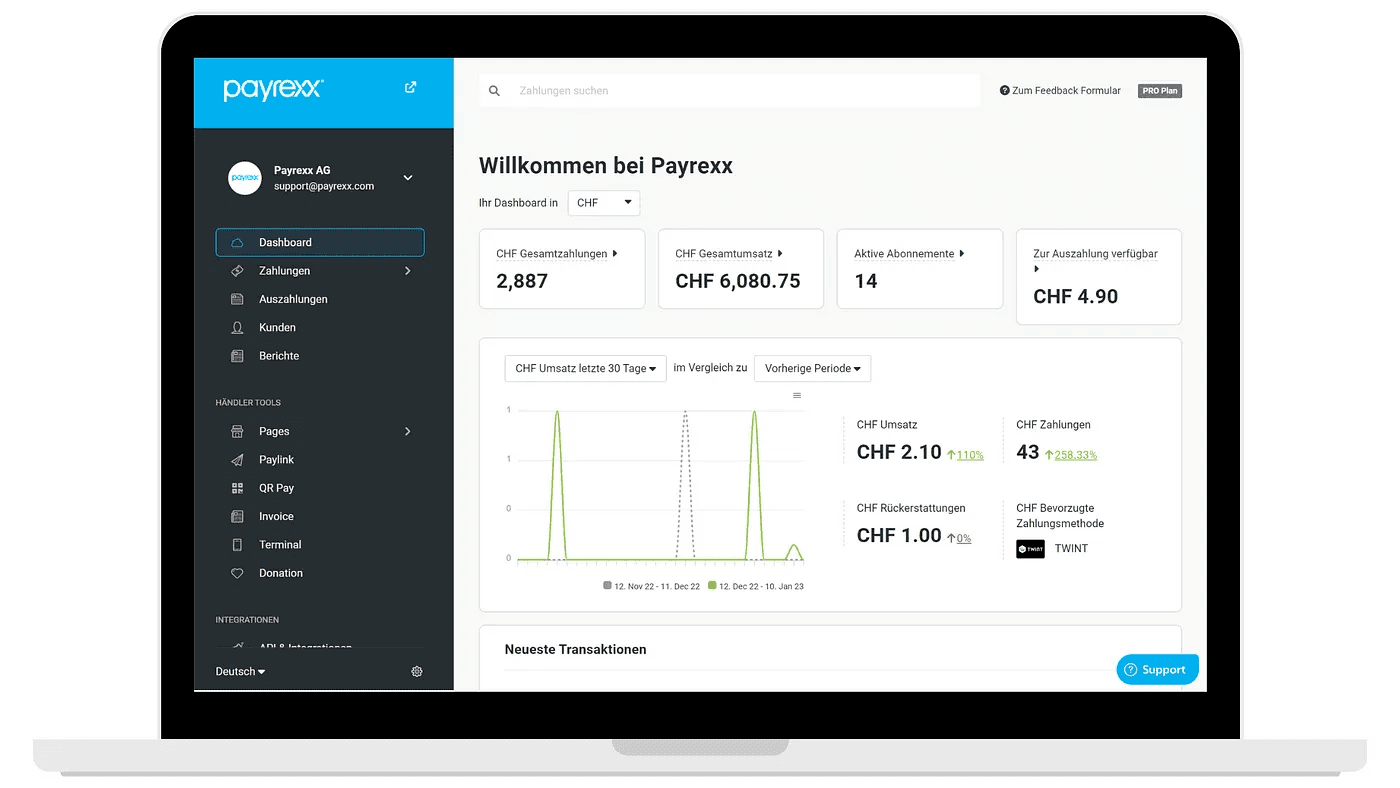Open external link icon beside Payrexx logo
This screenshot has width=1400, height=788.
coord(410,88)
